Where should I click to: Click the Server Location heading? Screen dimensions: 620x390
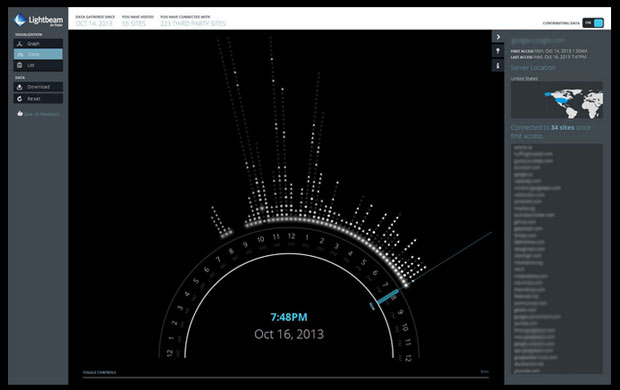click(x=533, y=68)
